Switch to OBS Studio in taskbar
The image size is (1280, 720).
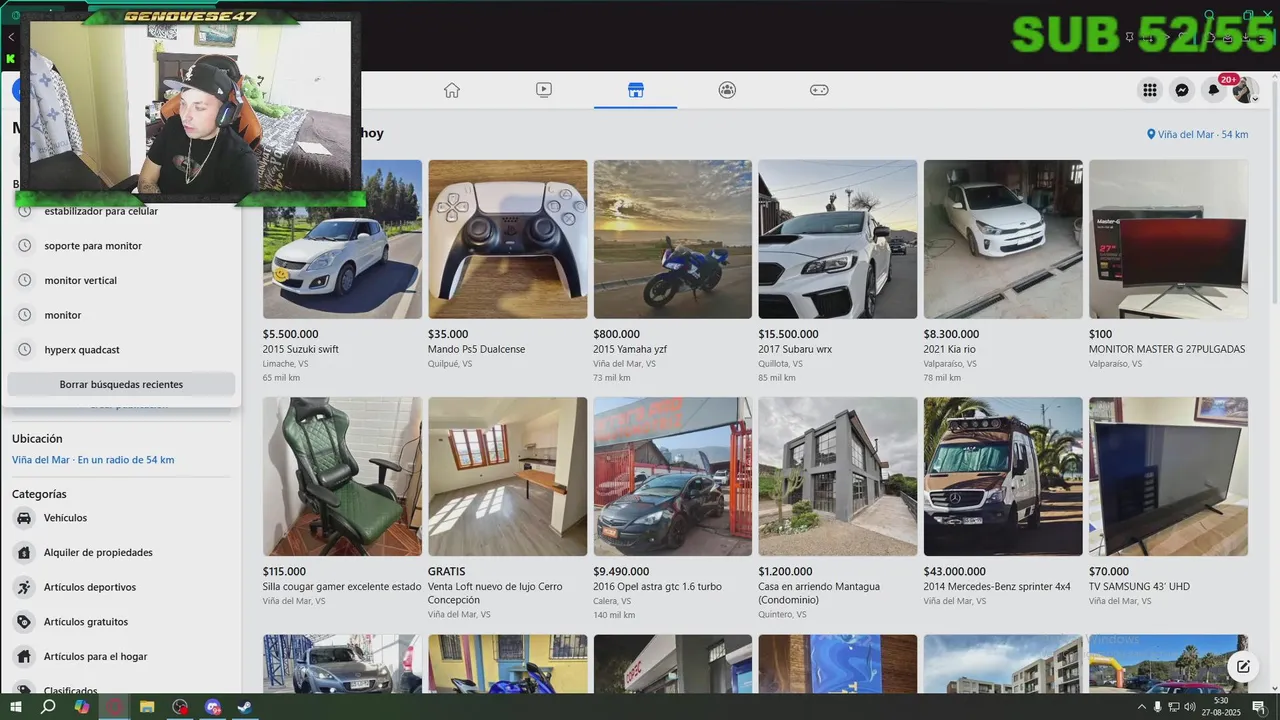(180, 707)
